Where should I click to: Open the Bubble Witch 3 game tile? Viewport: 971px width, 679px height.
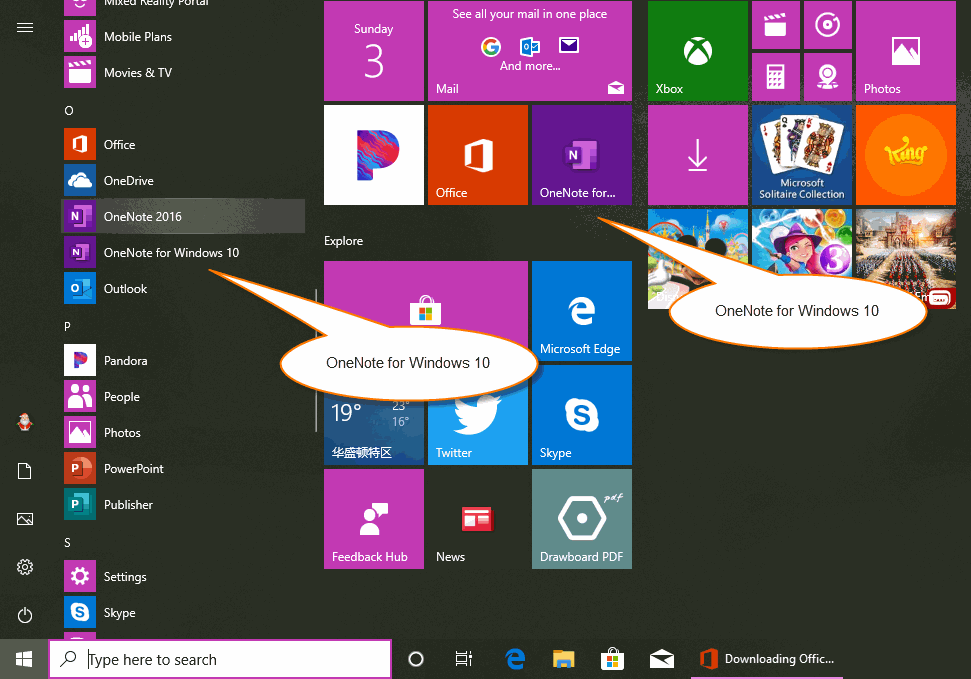802,243
